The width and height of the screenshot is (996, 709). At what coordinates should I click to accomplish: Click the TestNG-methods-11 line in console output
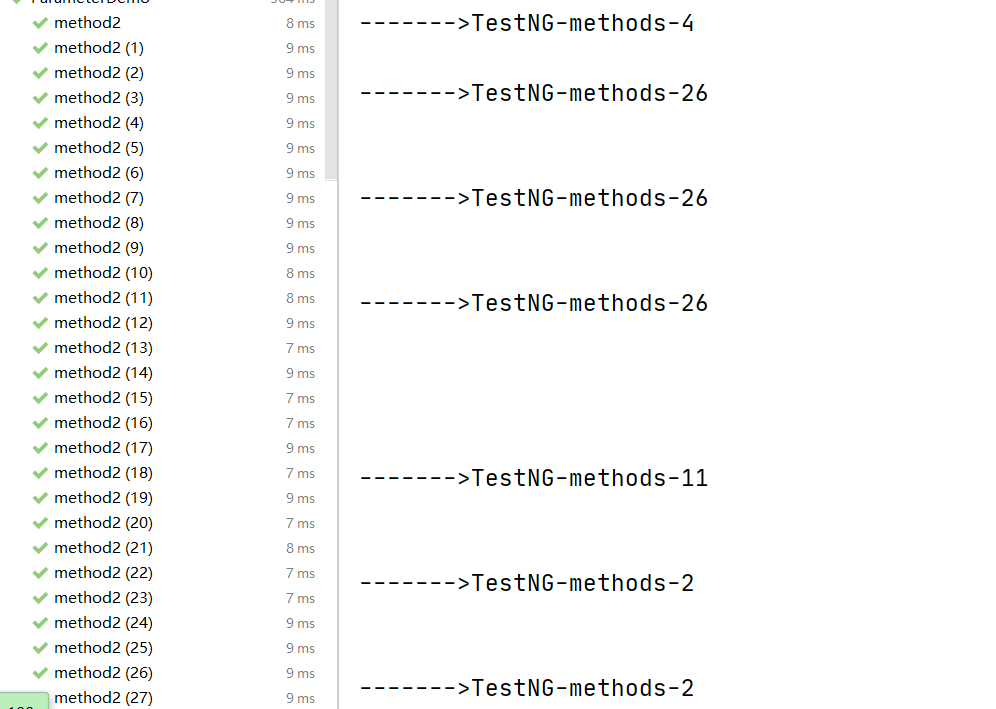[x=533, y=479]
